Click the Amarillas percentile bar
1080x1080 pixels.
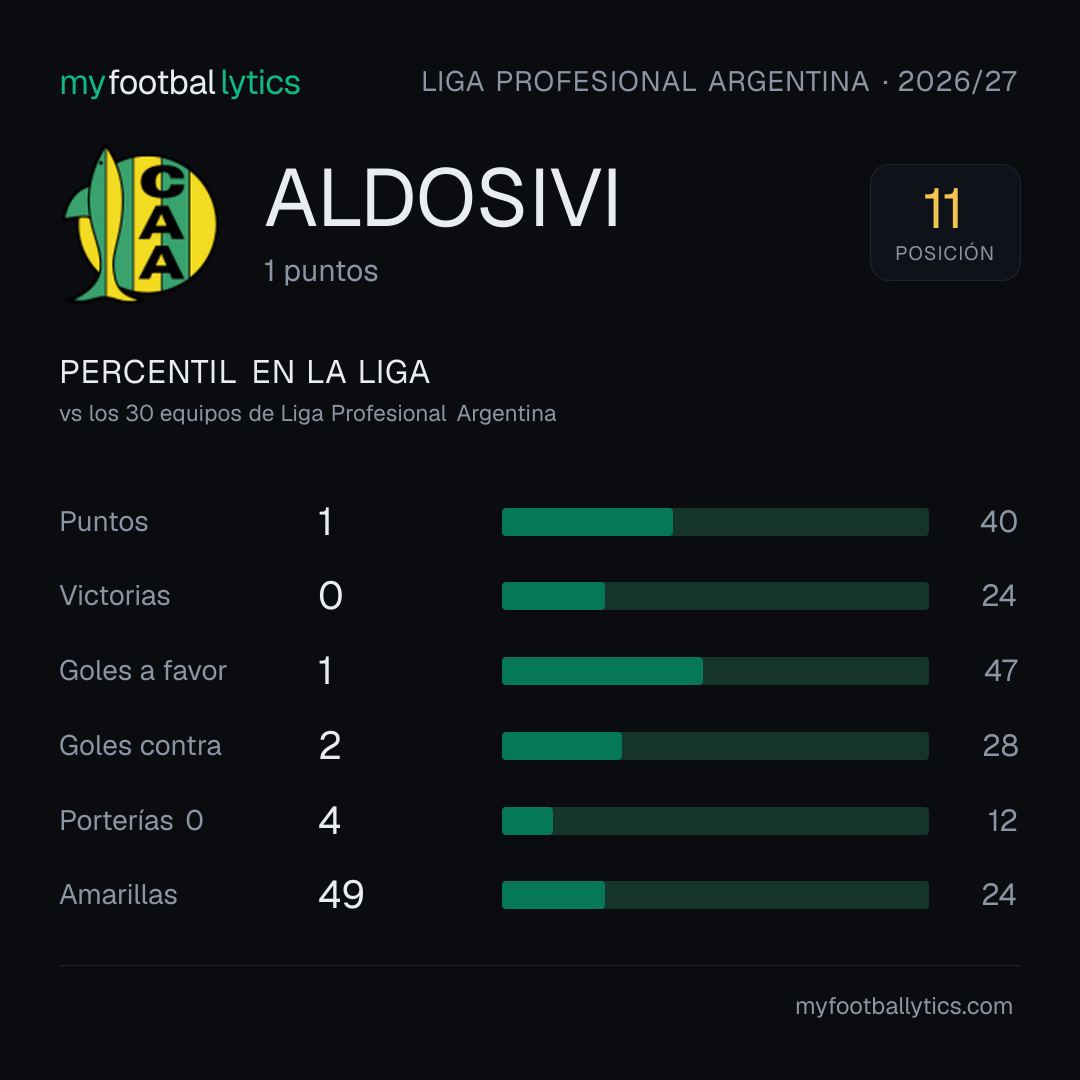715,895
